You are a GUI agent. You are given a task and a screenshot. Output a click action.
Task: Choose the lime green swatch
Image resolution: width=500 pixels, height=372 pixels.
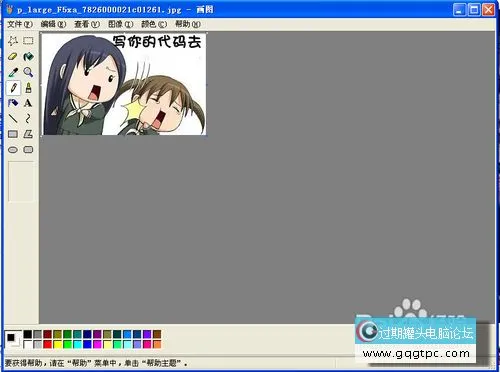coord(67,344)
